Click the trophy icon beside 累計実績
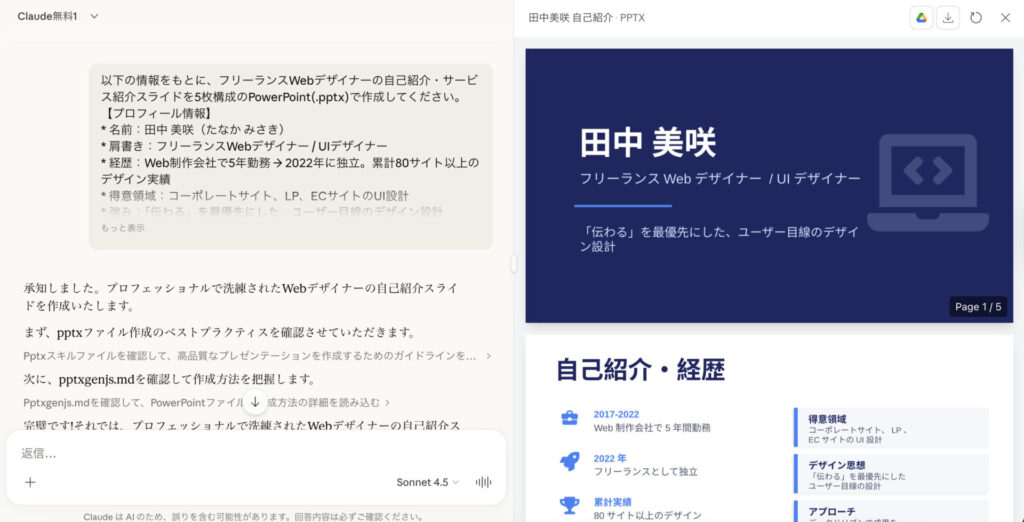Screen dimensions: 1024x522 tap(569, 505)
